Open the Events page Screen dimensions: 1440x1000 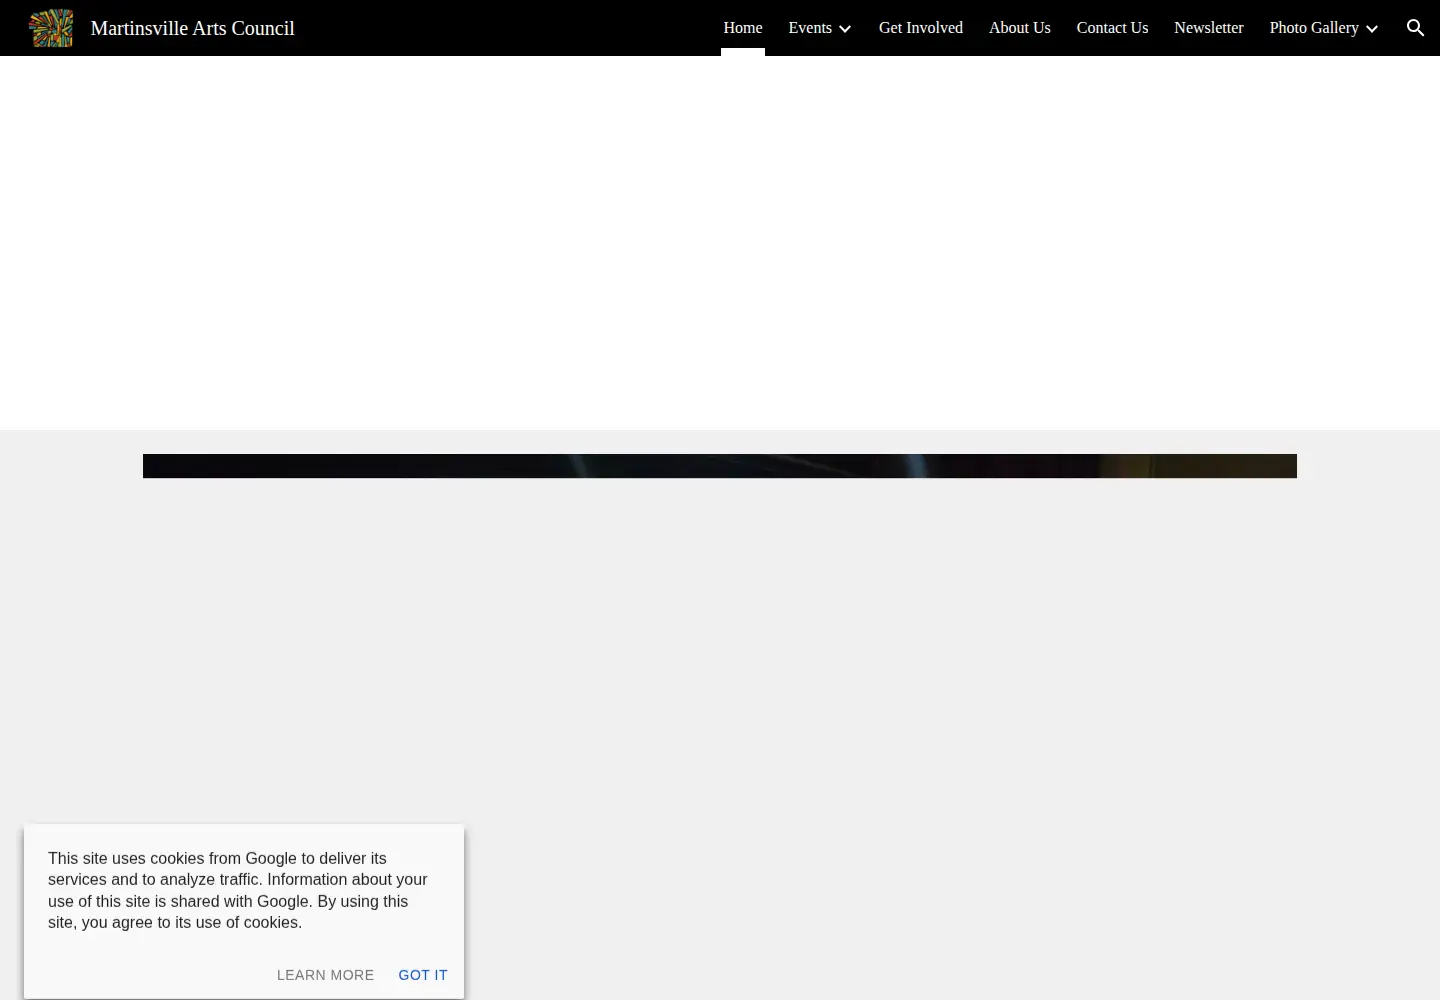click(810, 28)
